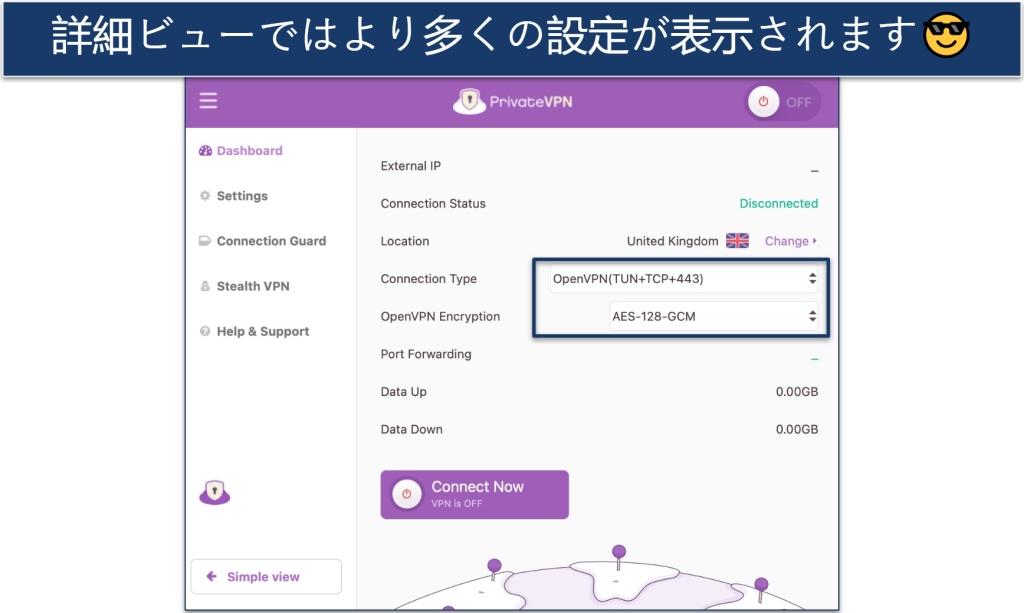The width and height of the screenshot is (1024, 613).
Task: Open the Settings section
Action: click(x=242, y=196)
